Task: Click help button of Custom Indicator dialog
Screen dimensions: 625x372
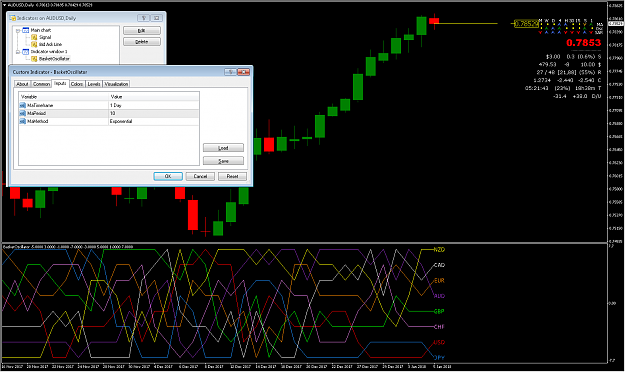Action: tap(230, 72)
